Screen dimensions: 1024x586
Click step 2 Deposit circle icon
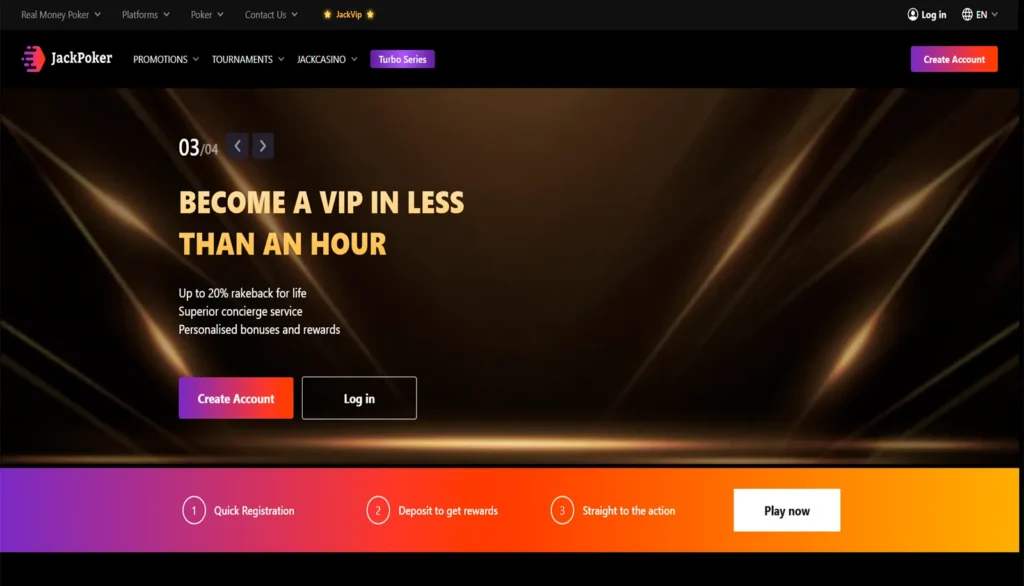pyautogui.click(x=377, y=510)
